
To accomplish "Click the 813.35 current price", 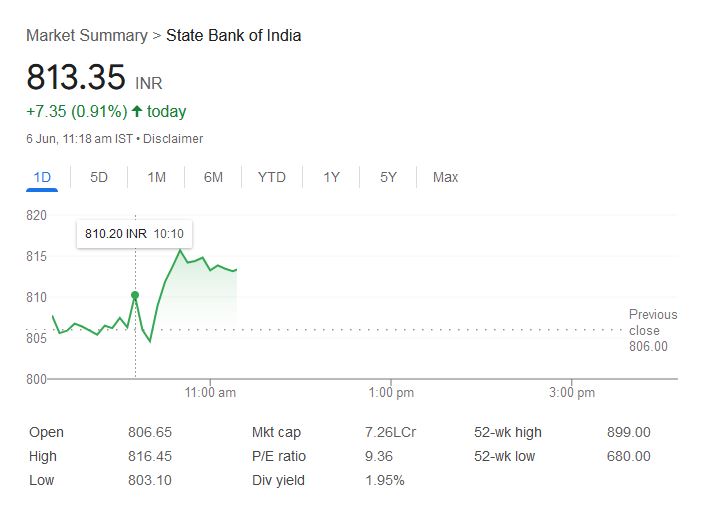I will [x=76, y=77].
